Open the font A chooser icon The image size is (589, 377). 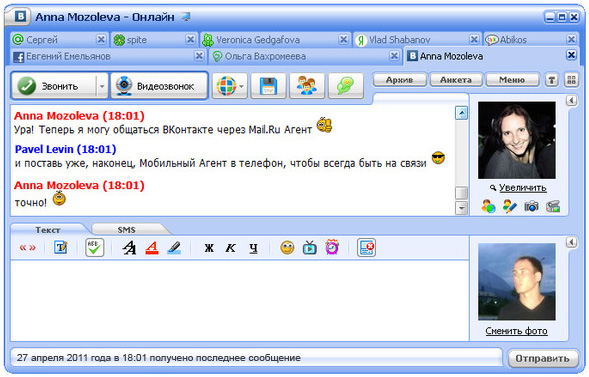(x=130, y=247)
